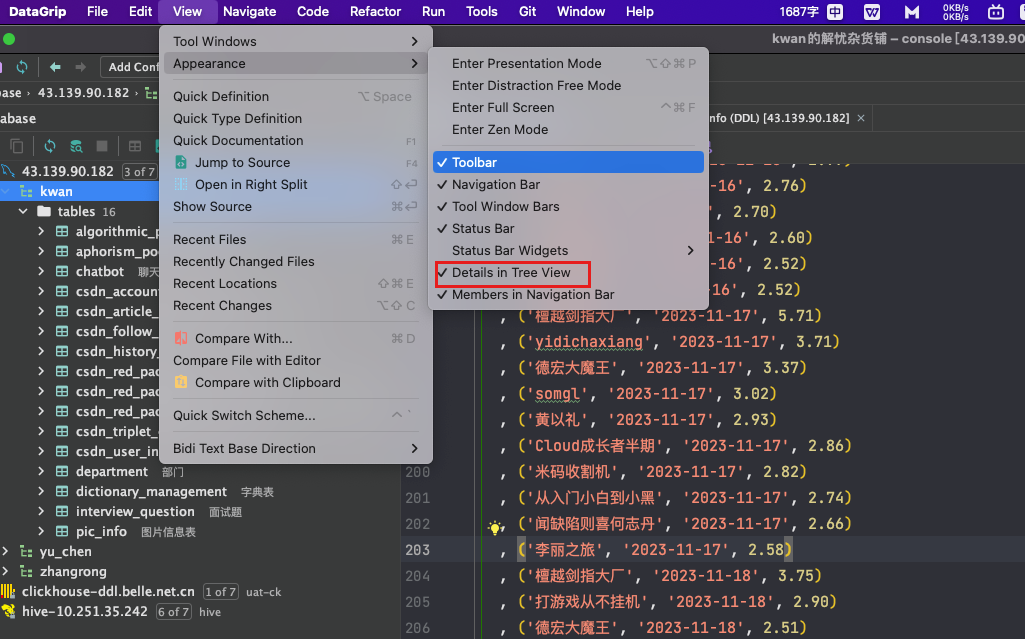Click the 1 of 7 badge for clickhouse

click(220, 592)
